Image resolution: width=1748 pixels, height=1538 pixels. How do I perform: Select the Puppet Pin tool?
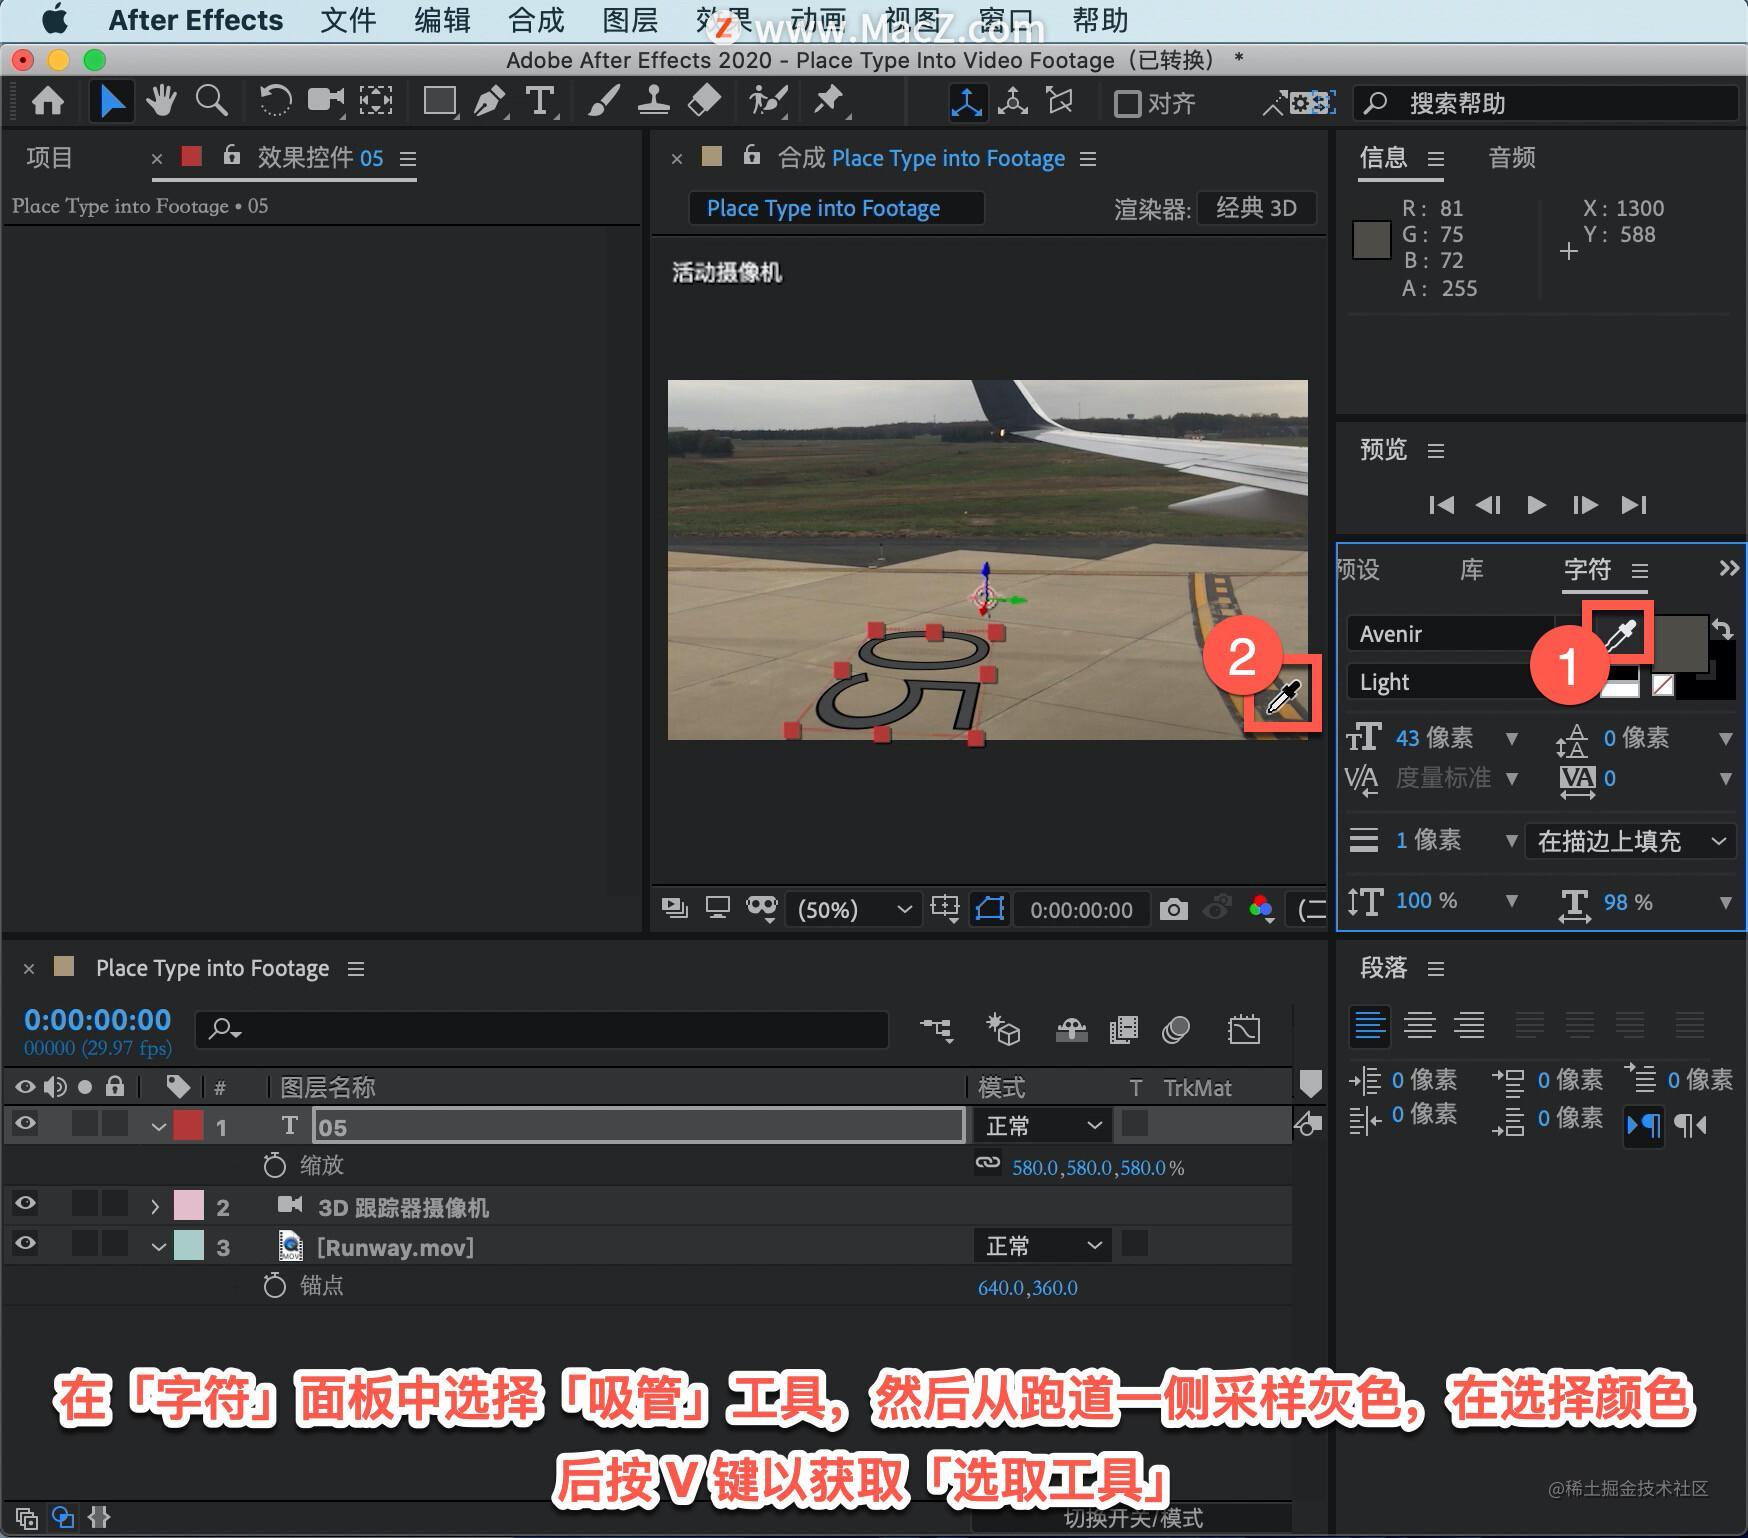tap(829, 101)
